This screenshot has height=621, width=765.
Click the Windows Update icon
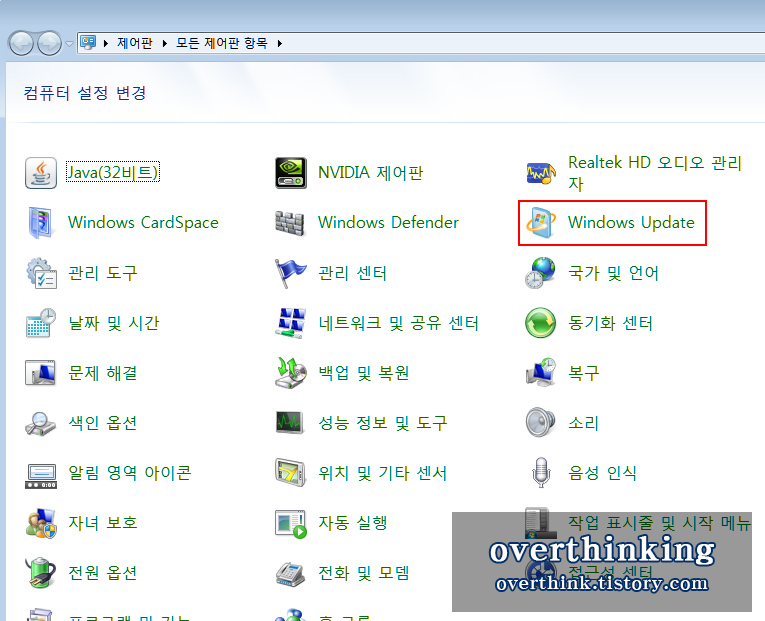(x=541, y=222)
